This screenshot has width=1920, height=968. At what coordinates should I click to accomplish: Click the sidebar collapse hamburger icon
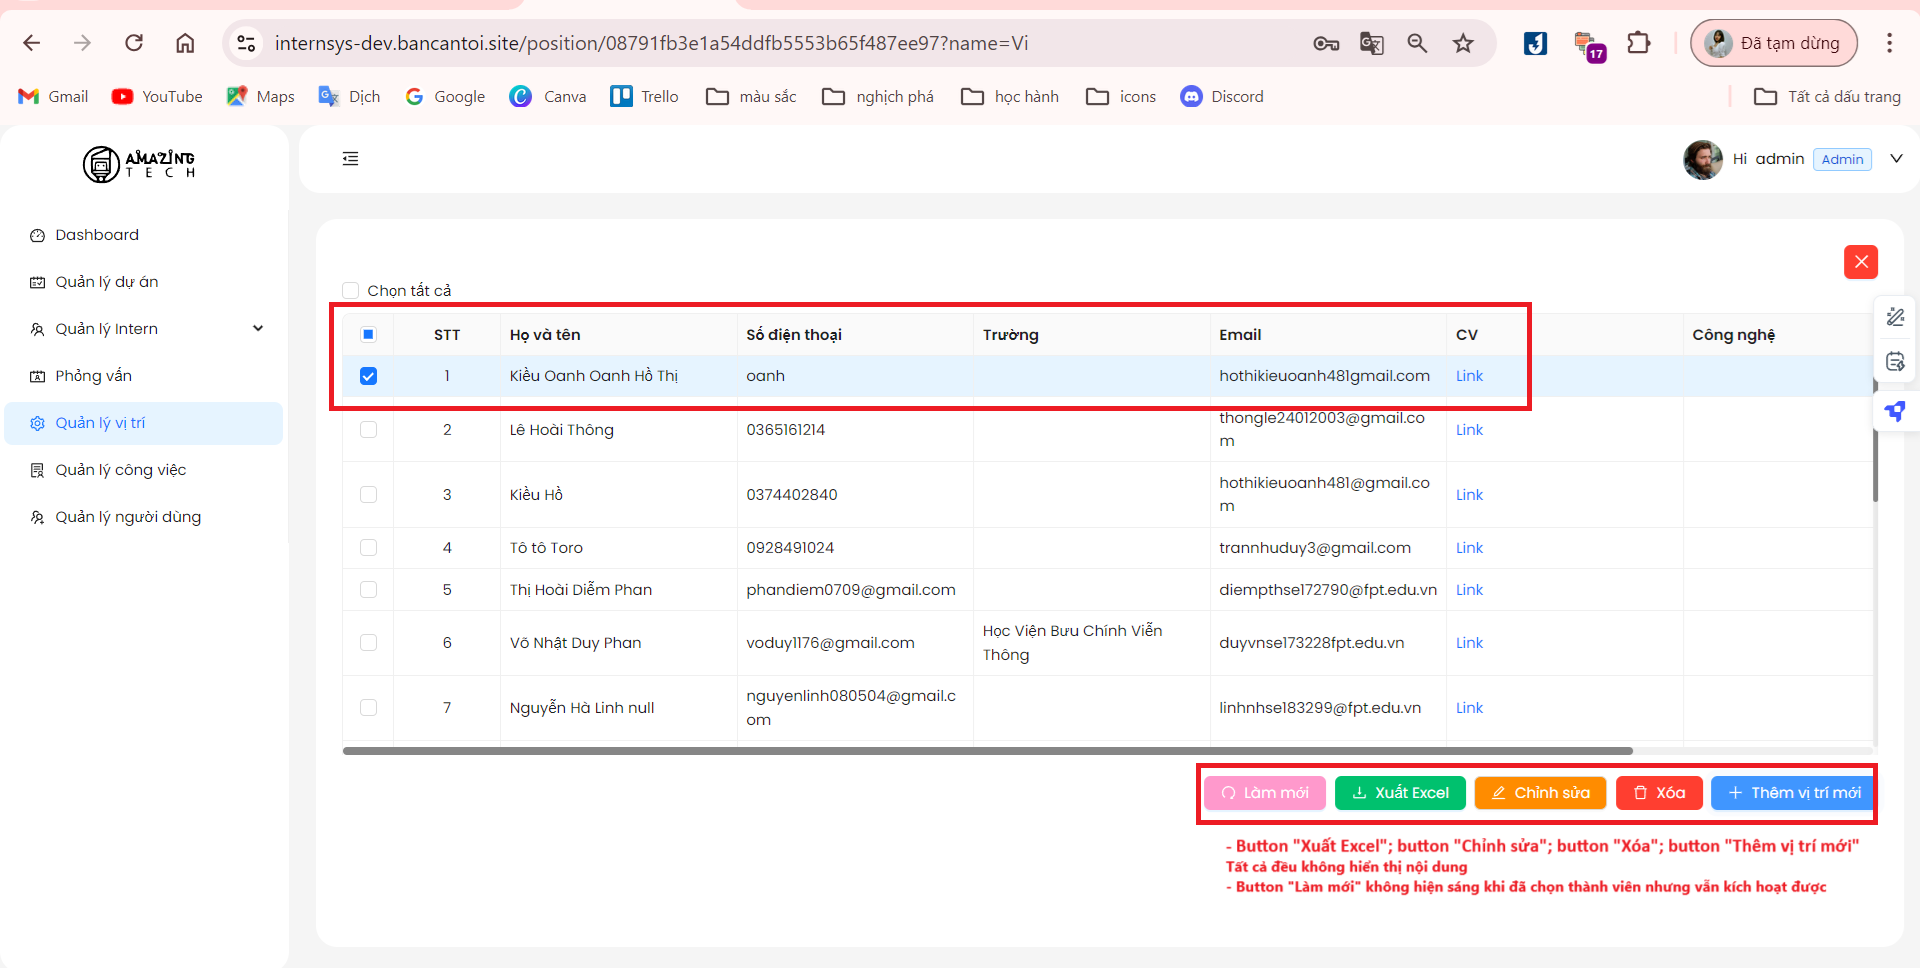(350, 159)
